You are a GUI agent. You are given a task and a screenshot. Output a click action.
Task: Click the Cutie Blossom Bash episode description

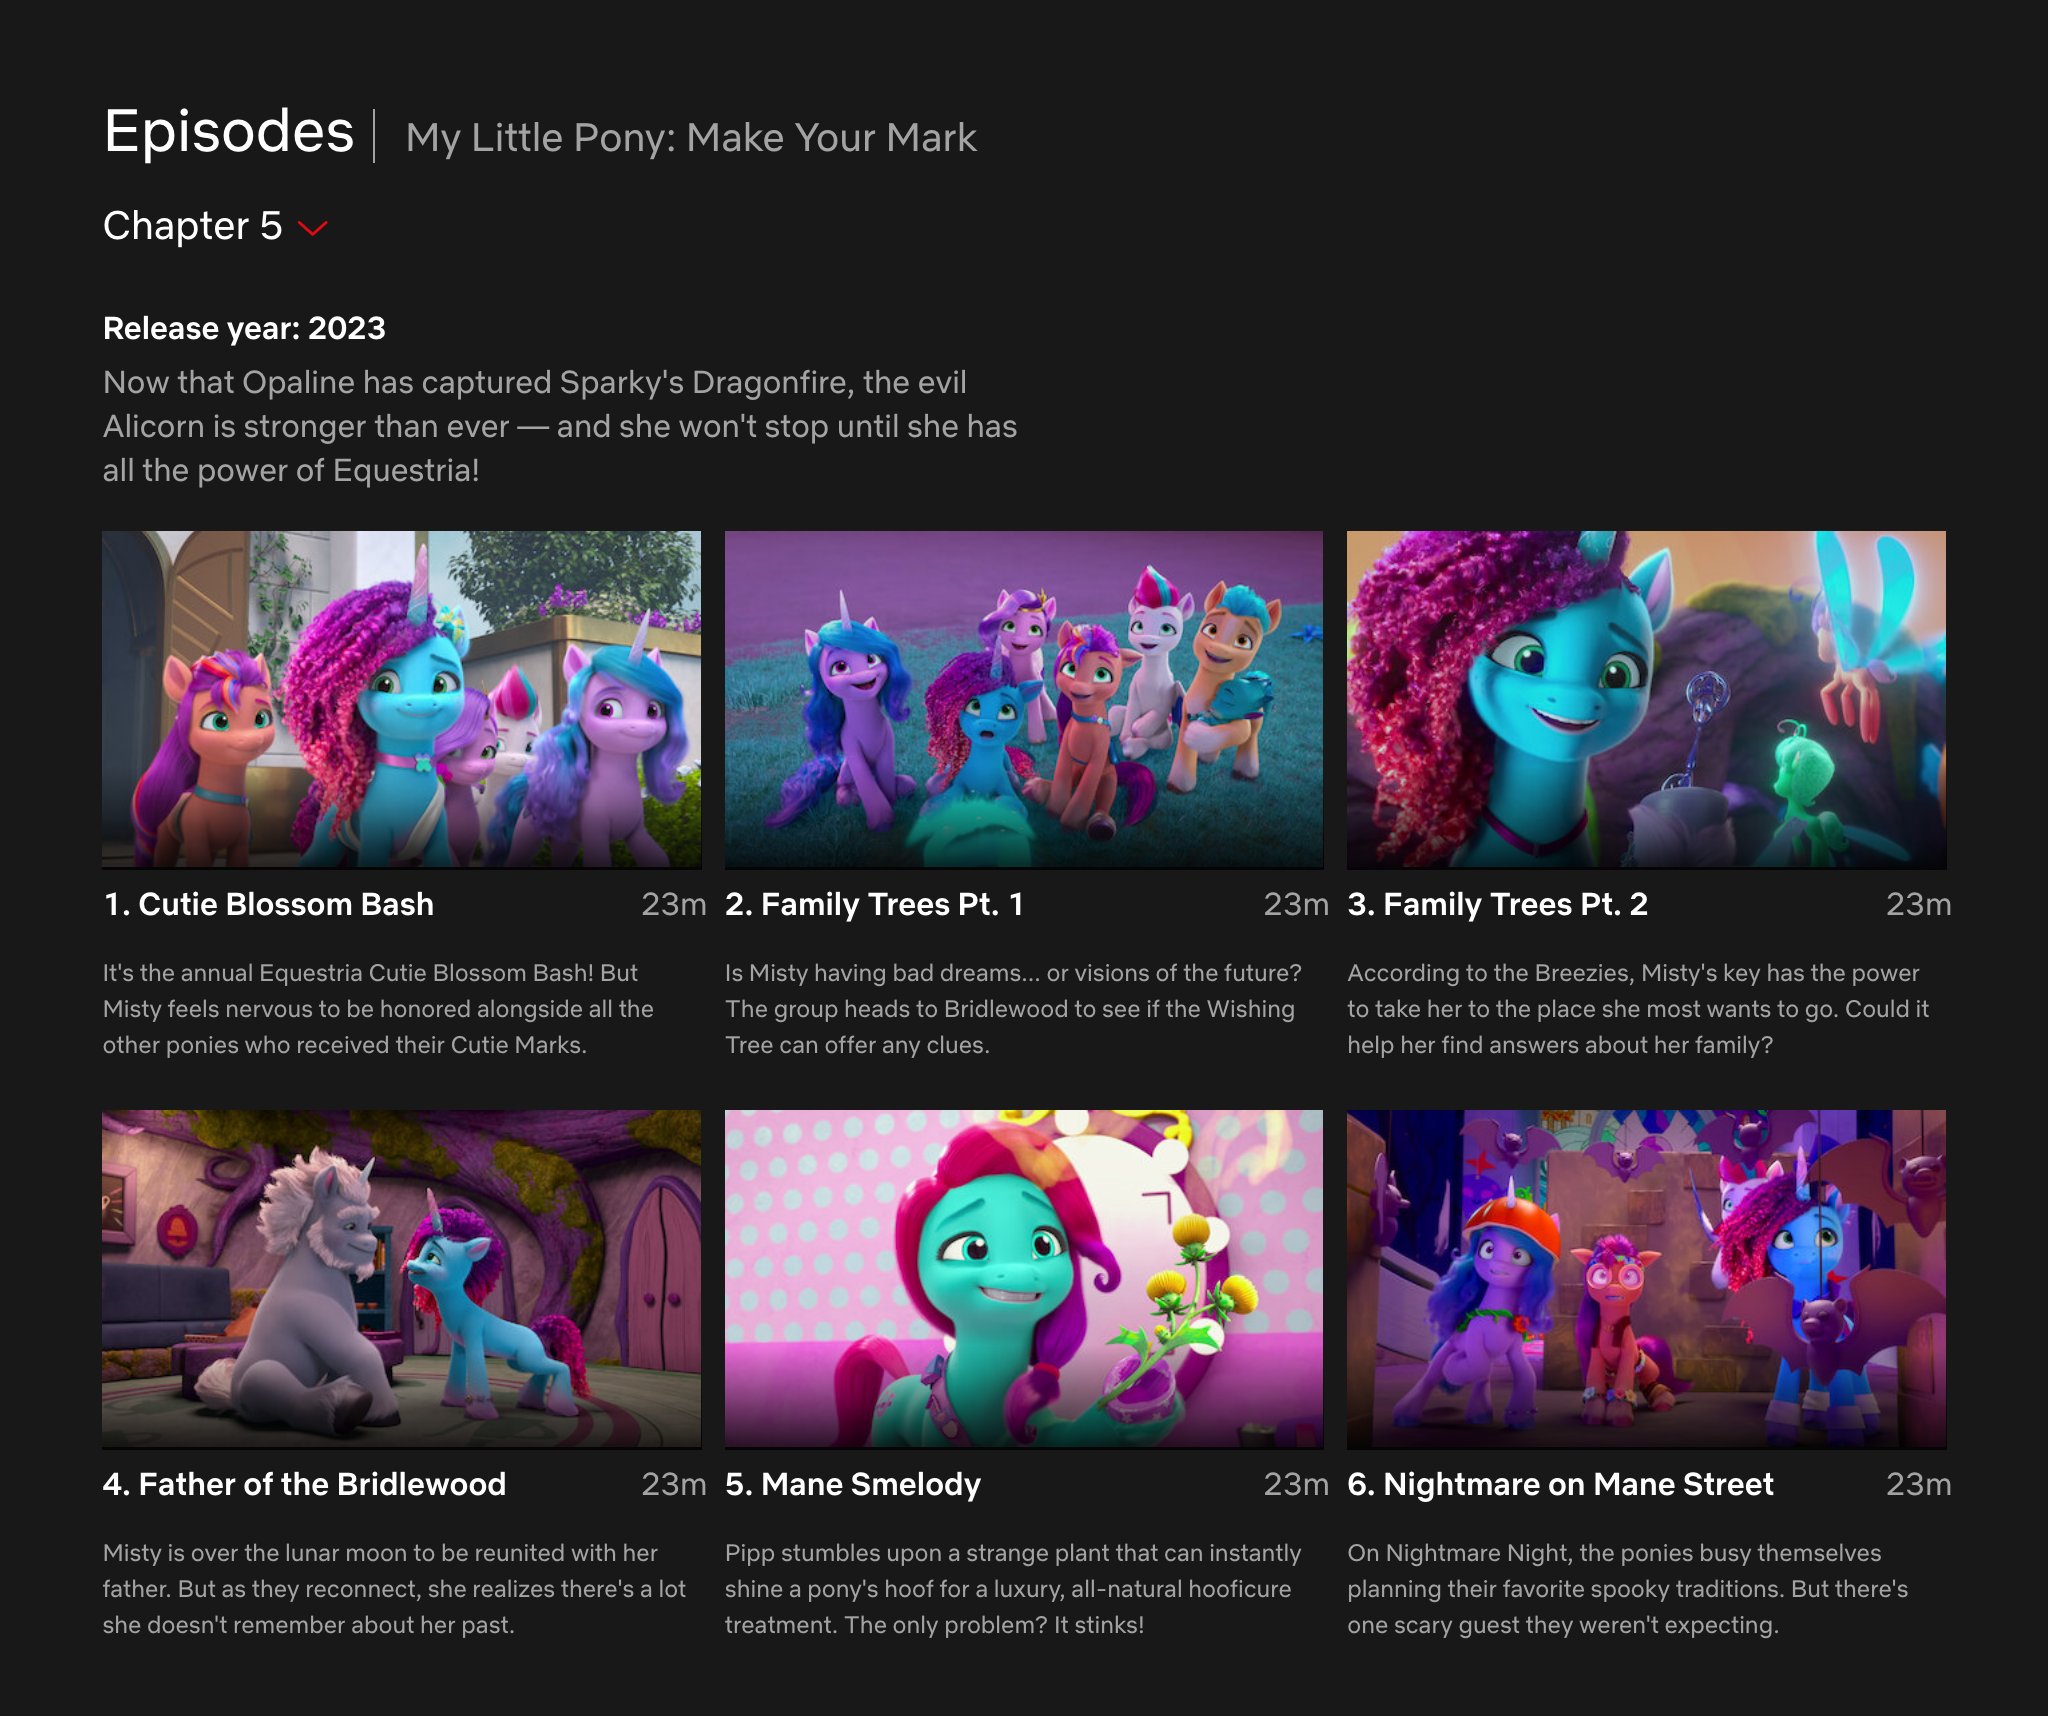pos(378,1009)
